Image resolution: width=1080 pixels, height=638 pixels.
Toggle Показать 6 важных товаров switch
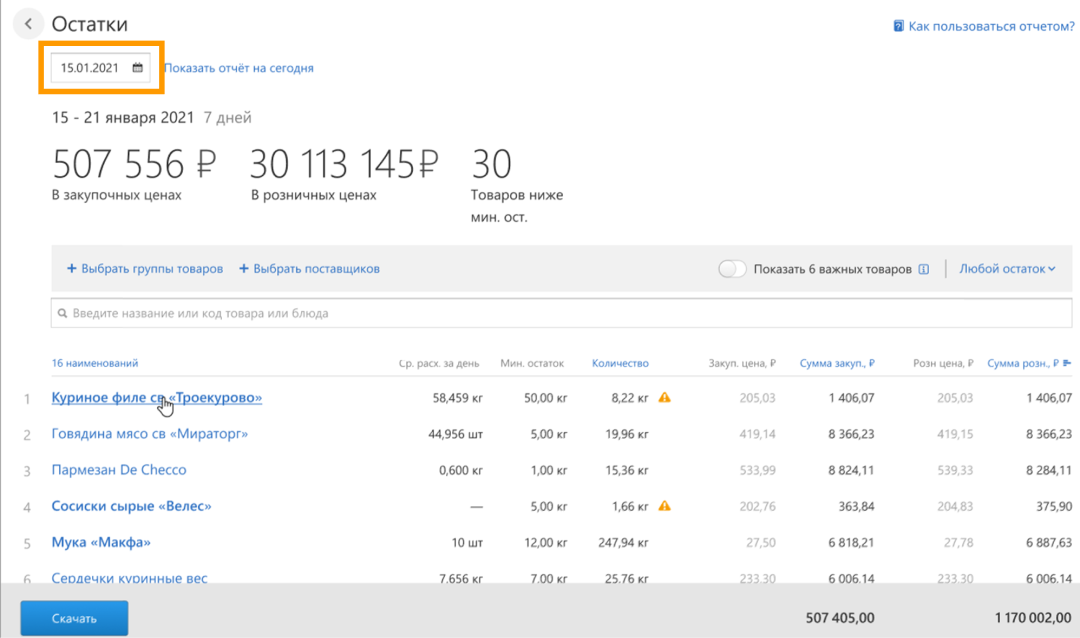pos(732,269)
